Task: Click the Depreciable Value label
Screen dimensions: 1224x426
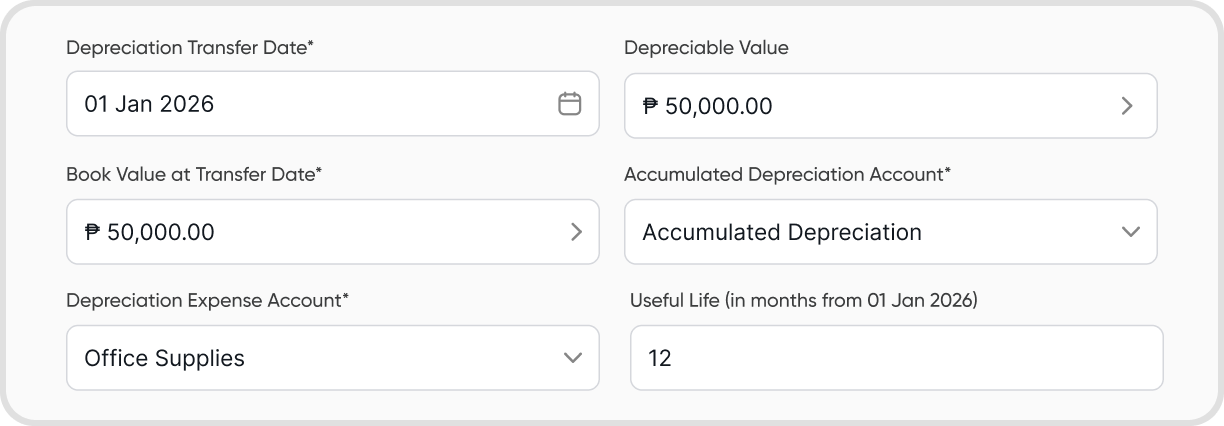Action: [x=706, y=47]
